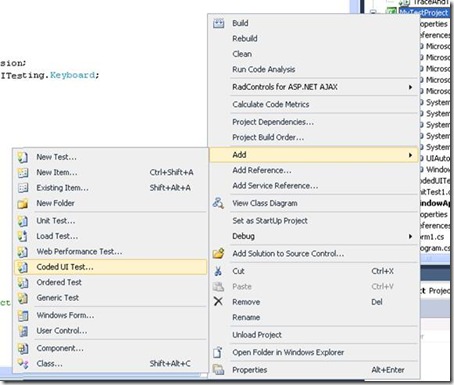Expand the RadControls for ASP.NET AJAX submenu arrow
Viewport: 454px width, 385px height.
coord(410,87)
